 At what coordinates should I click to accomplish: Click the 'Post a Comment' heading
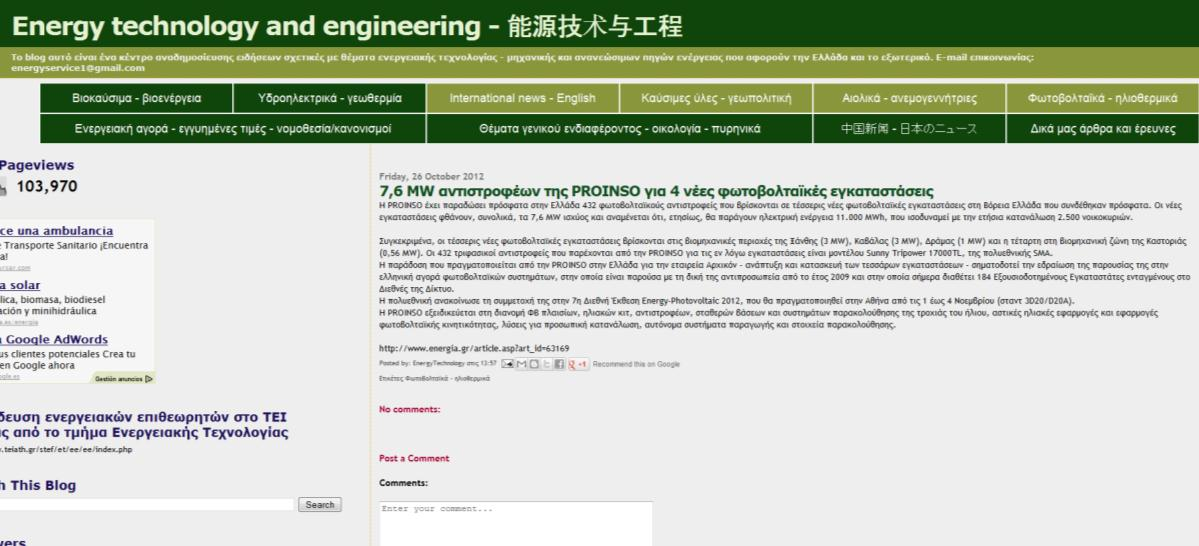[x=414, y=458]
